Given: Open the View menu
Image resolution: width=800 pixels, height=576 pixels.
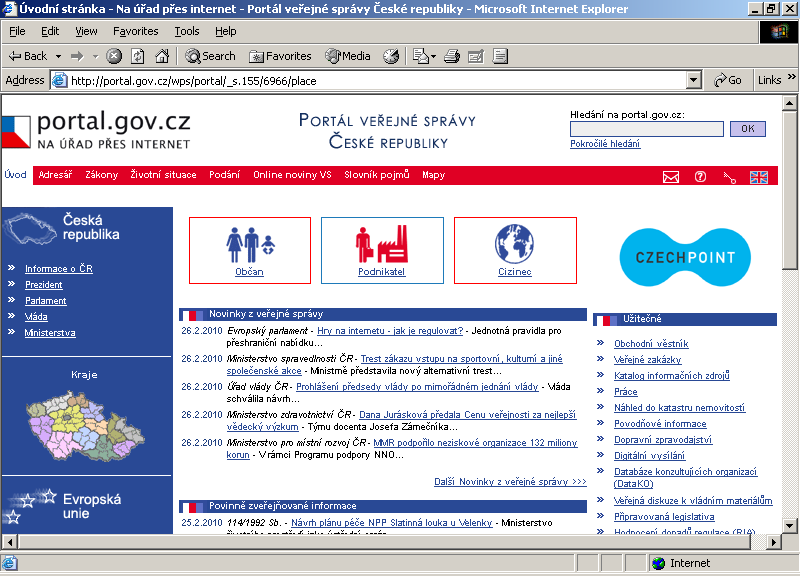Looking at the screenshot, I should [x=86, y=31].
